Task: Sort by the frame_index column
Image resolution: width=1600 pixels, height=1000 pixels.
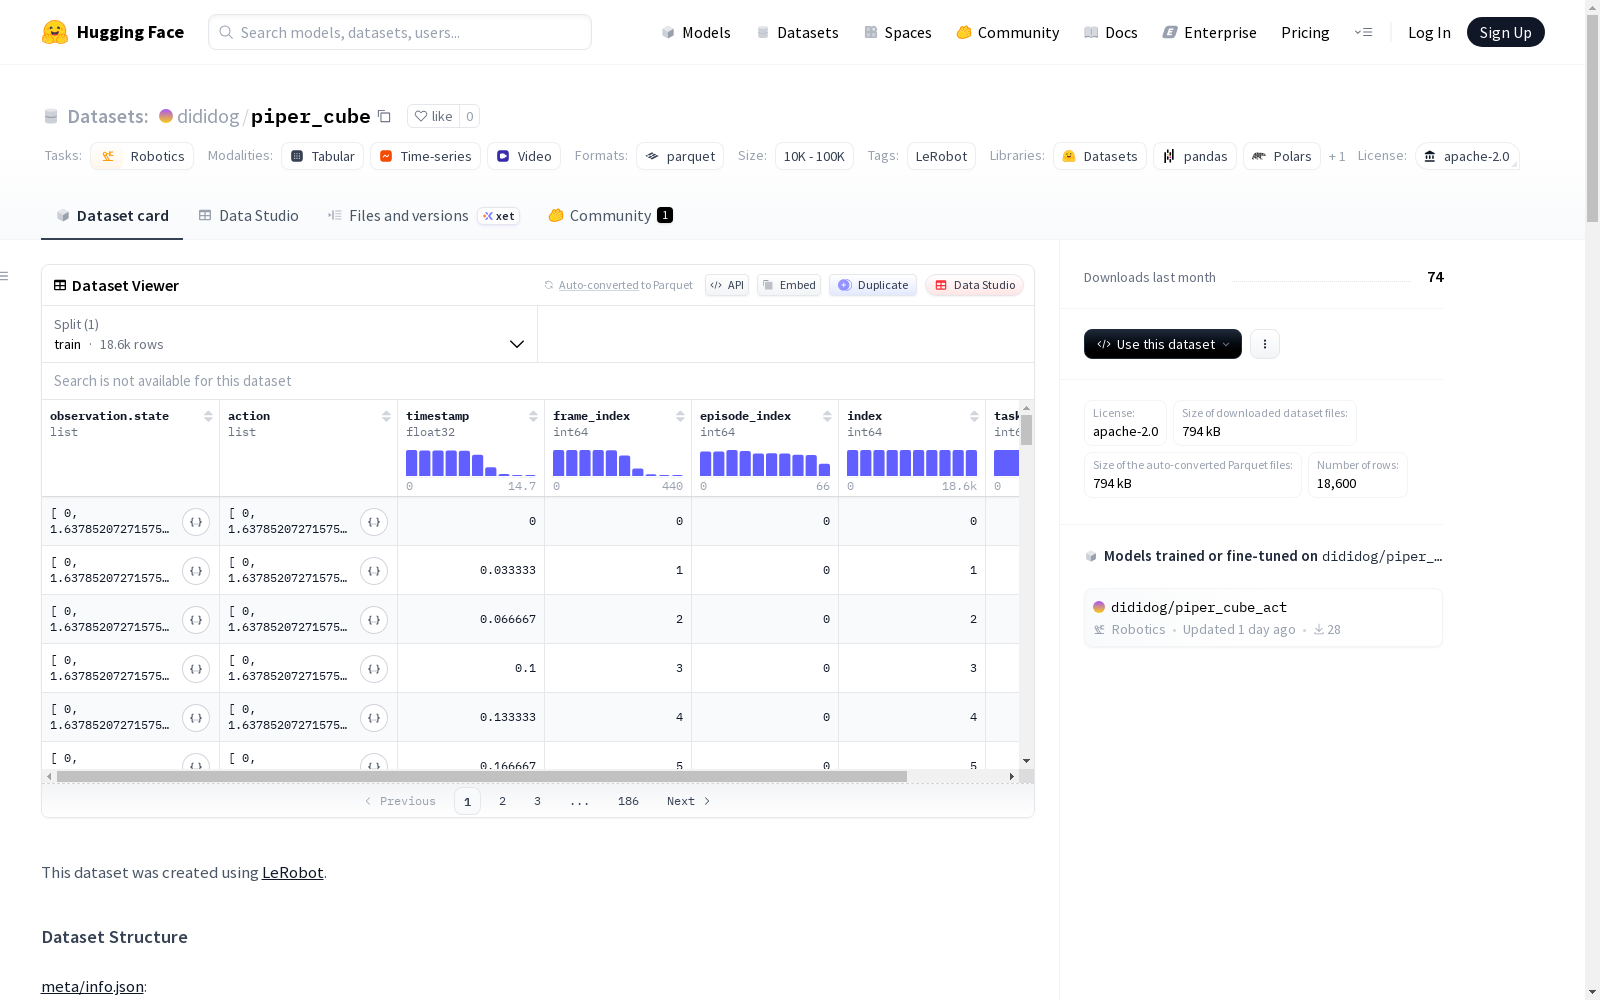Action: [680, 416]
